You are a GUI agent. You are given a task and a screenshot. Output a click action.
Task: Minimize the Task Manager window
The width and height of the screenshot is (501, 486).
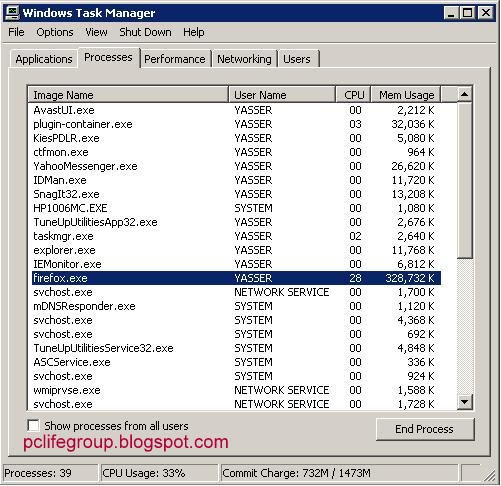click(x=451, y=13)
